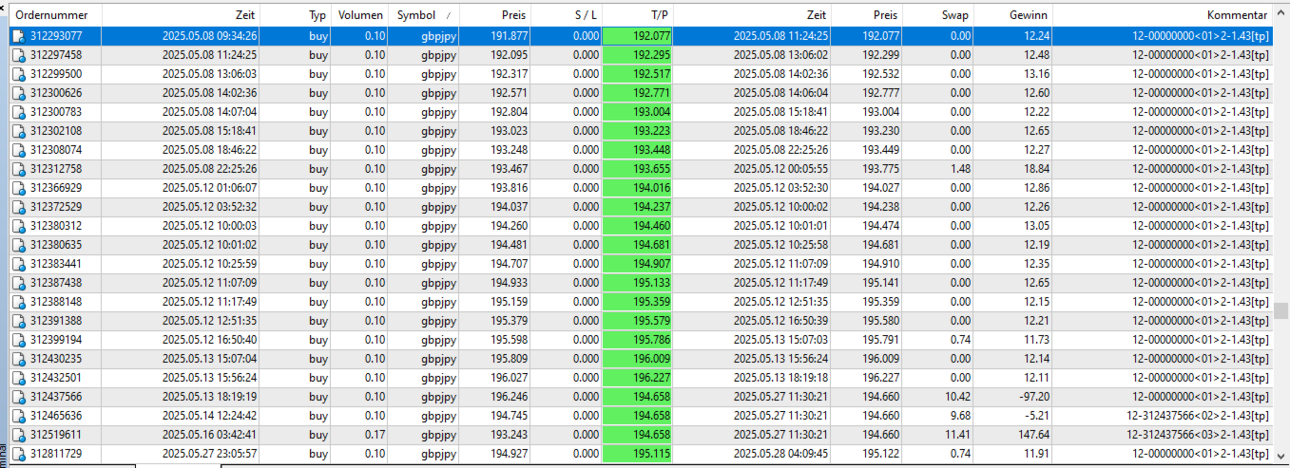Select the profit value 13.16
Screen dimensions: 1290x468
[x=1036, y=73]
